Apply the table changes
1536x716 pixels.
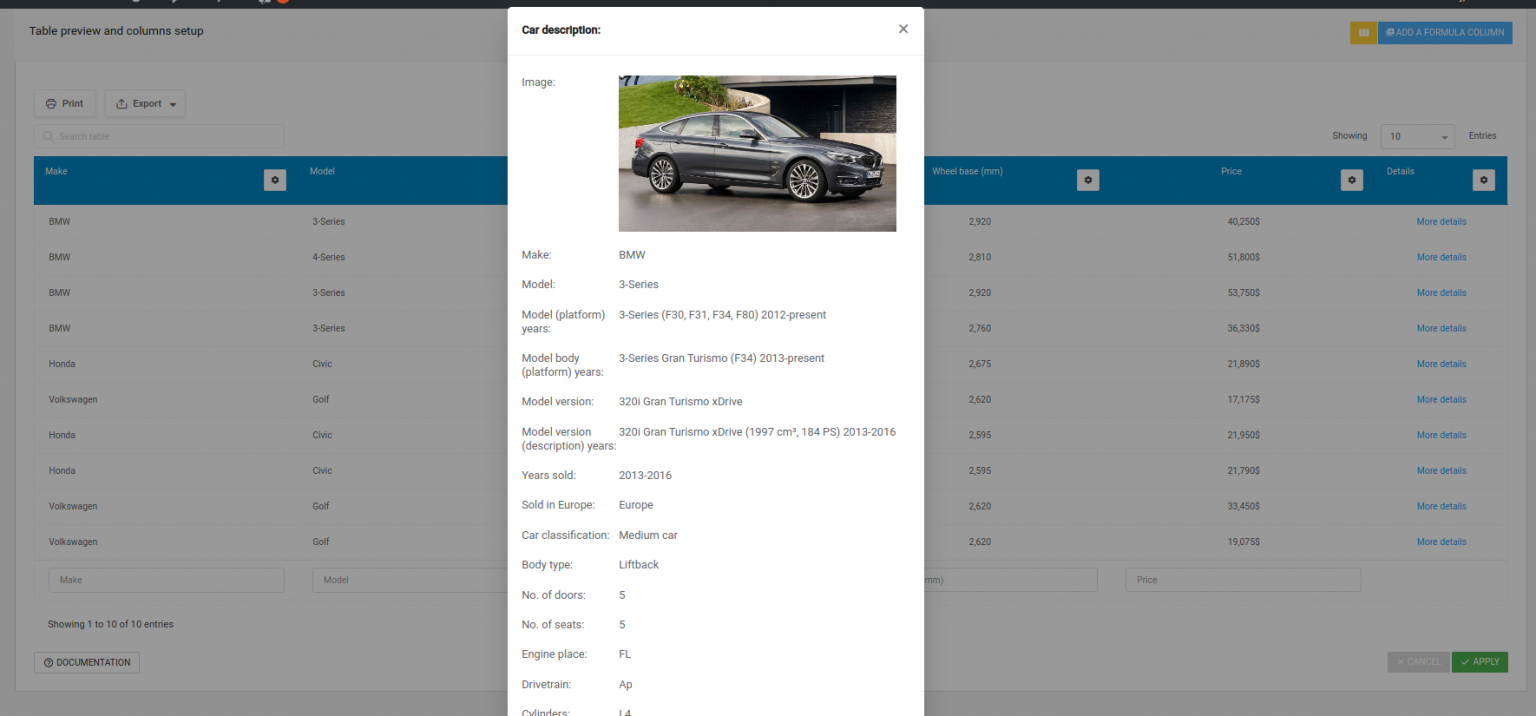click(1479, 661)
